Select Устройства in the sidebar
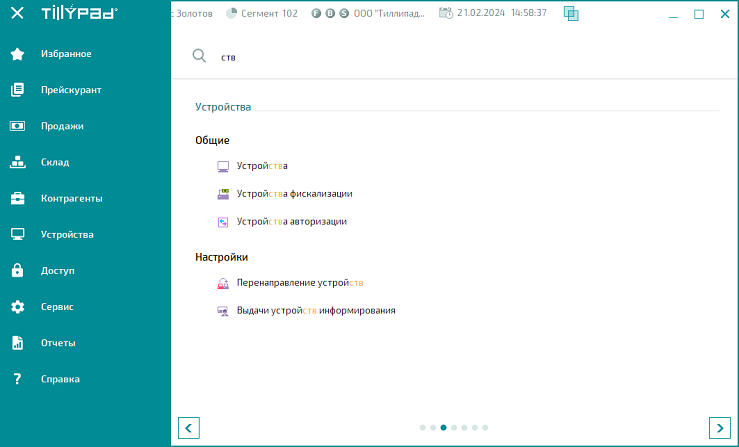Viewport: 739px width, 447px height. click(67, 234)
